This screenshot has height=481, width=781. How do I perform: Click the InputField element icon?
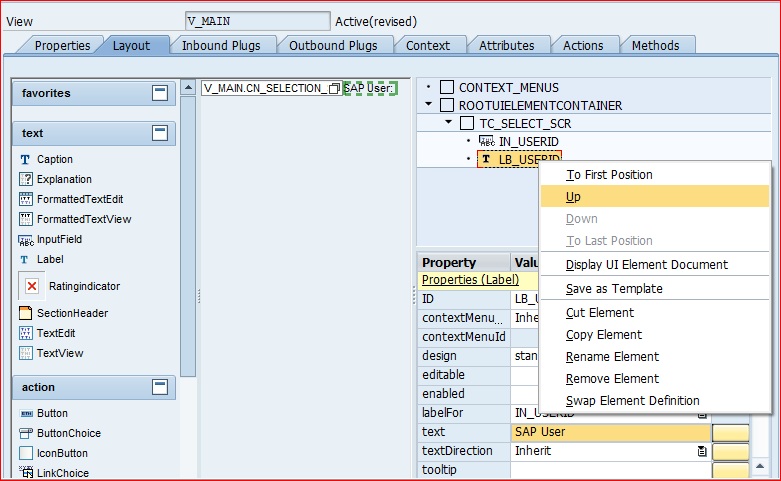tap(25, 240)
